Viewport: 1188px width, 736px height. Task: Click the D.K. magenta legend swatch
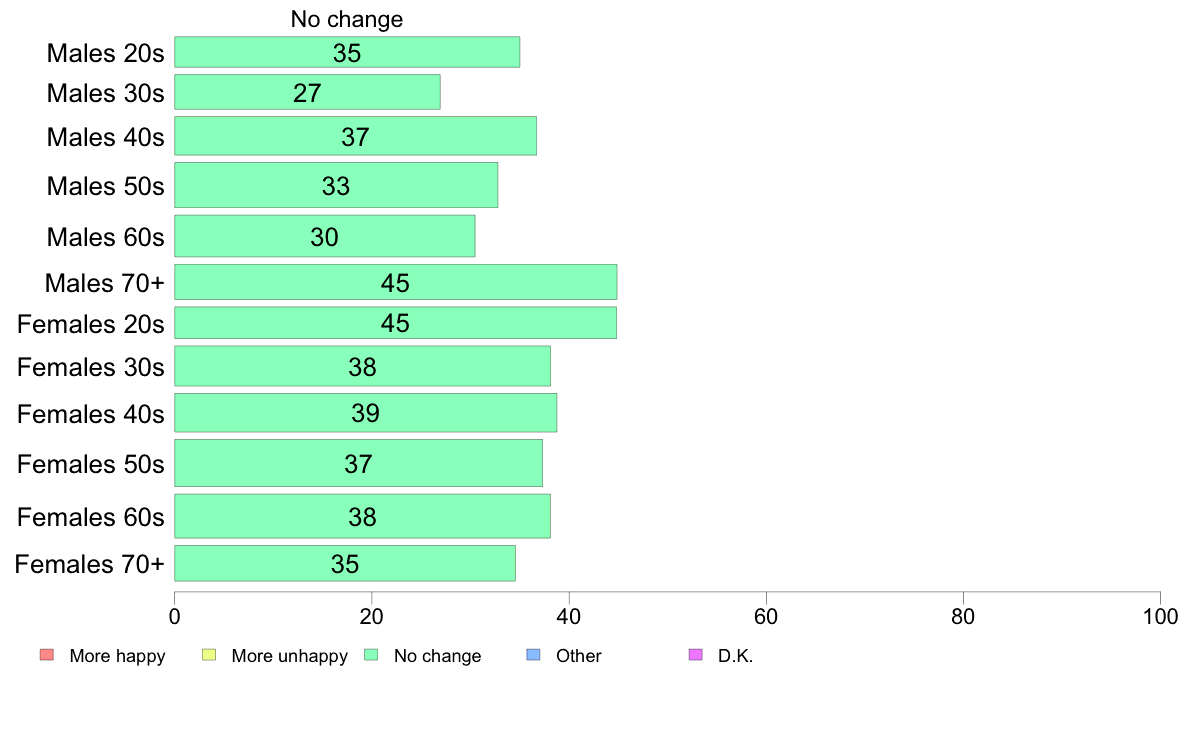(x=696, y=655)
